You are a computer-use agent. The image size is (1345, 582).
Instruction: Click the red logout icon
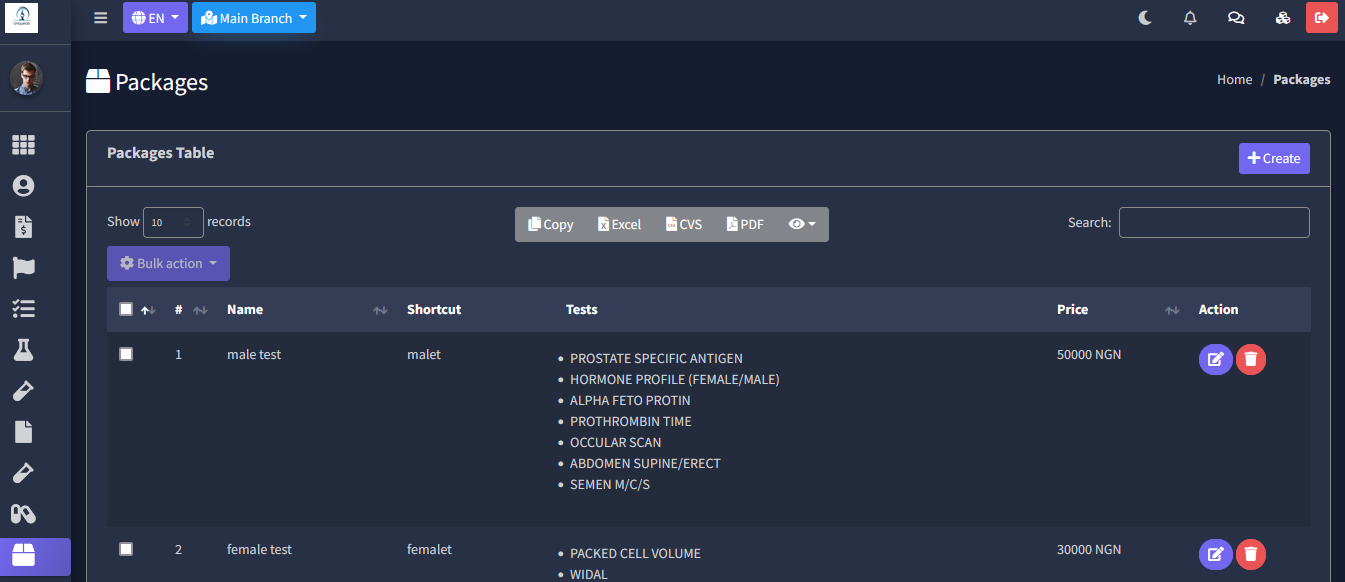(x=1321, y=18)
